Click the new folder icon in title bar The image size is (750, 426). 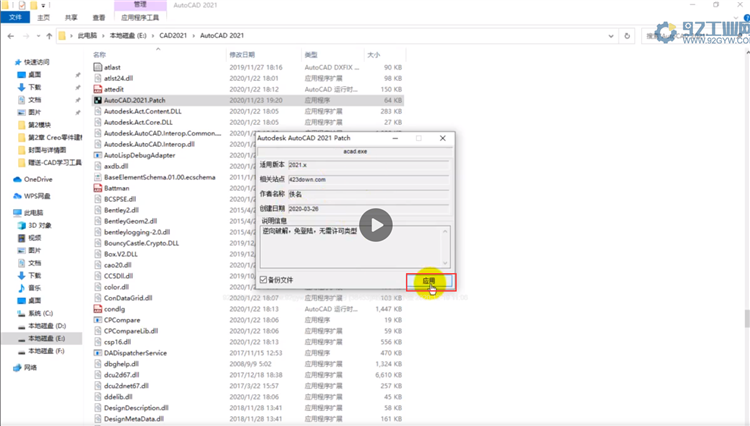click(34, 5)
